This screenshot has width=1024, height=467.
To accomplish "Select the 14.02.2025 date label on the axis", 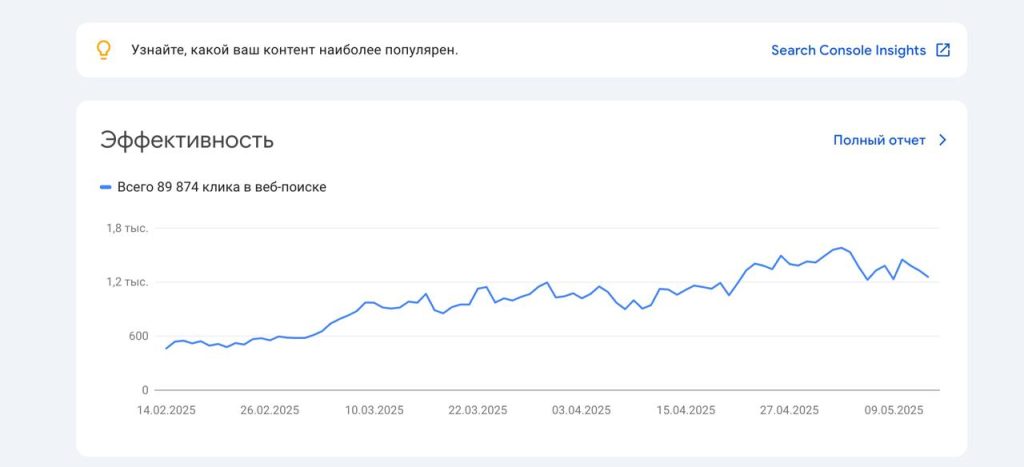I will (x=166, y=410).
